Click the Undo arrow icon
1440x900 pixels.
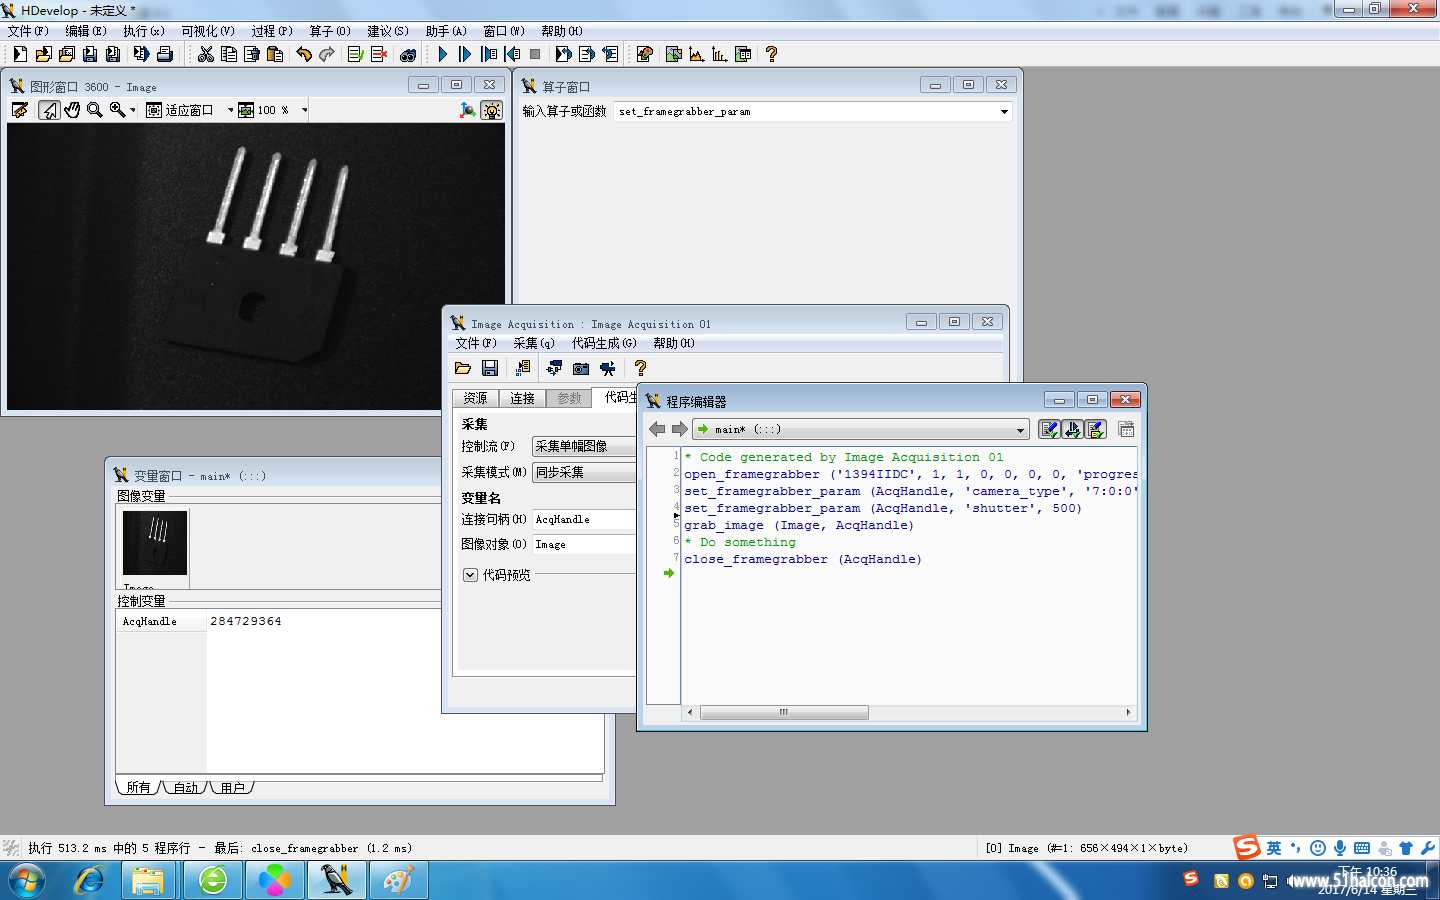point(304,54)
